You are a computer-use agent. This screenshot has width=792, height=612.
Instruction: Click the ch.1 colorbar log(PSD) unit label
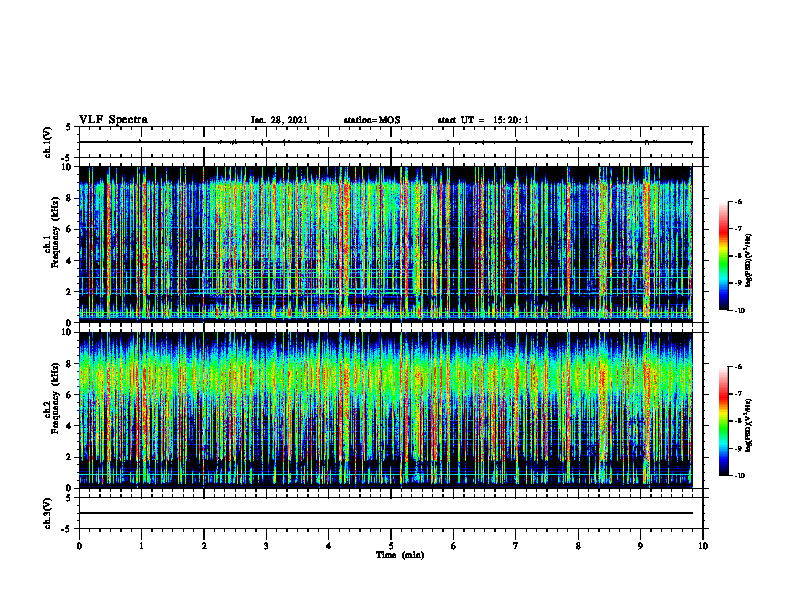(749, 261)
